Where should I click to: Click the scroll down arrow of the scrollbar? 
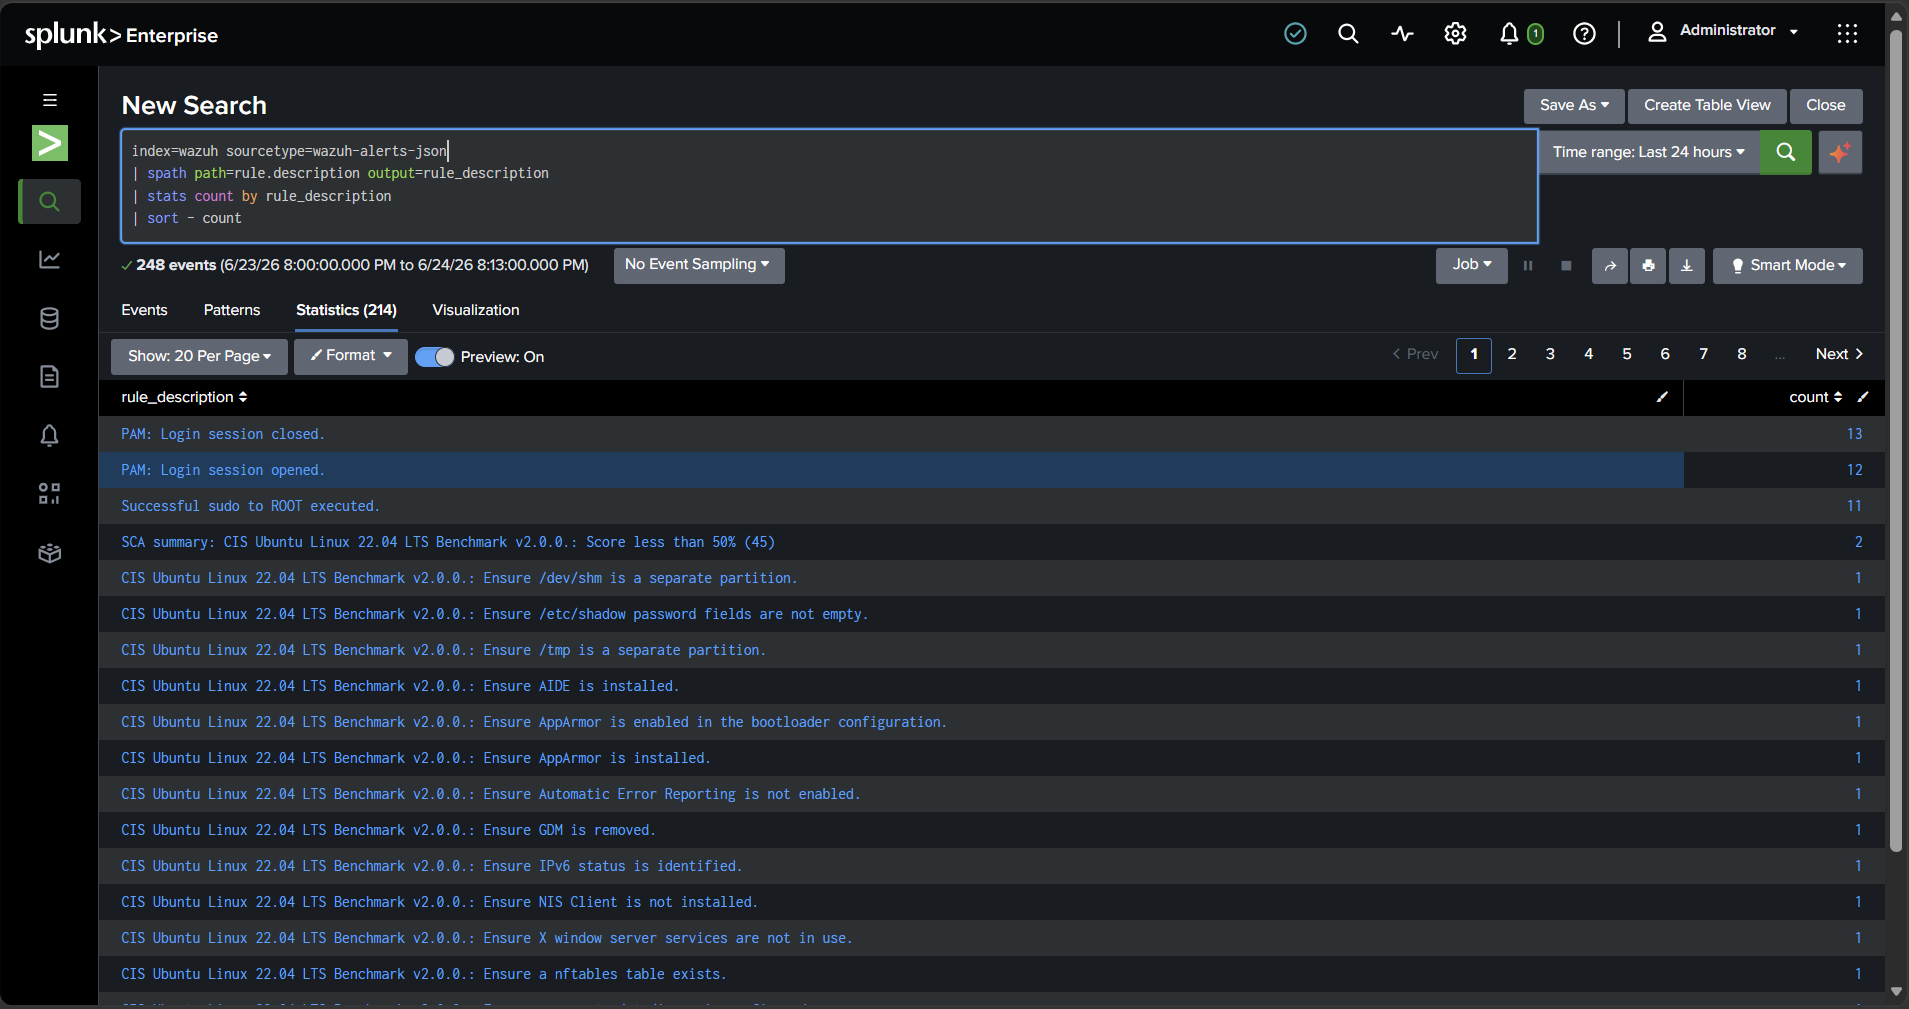[x=1896, y=992]
